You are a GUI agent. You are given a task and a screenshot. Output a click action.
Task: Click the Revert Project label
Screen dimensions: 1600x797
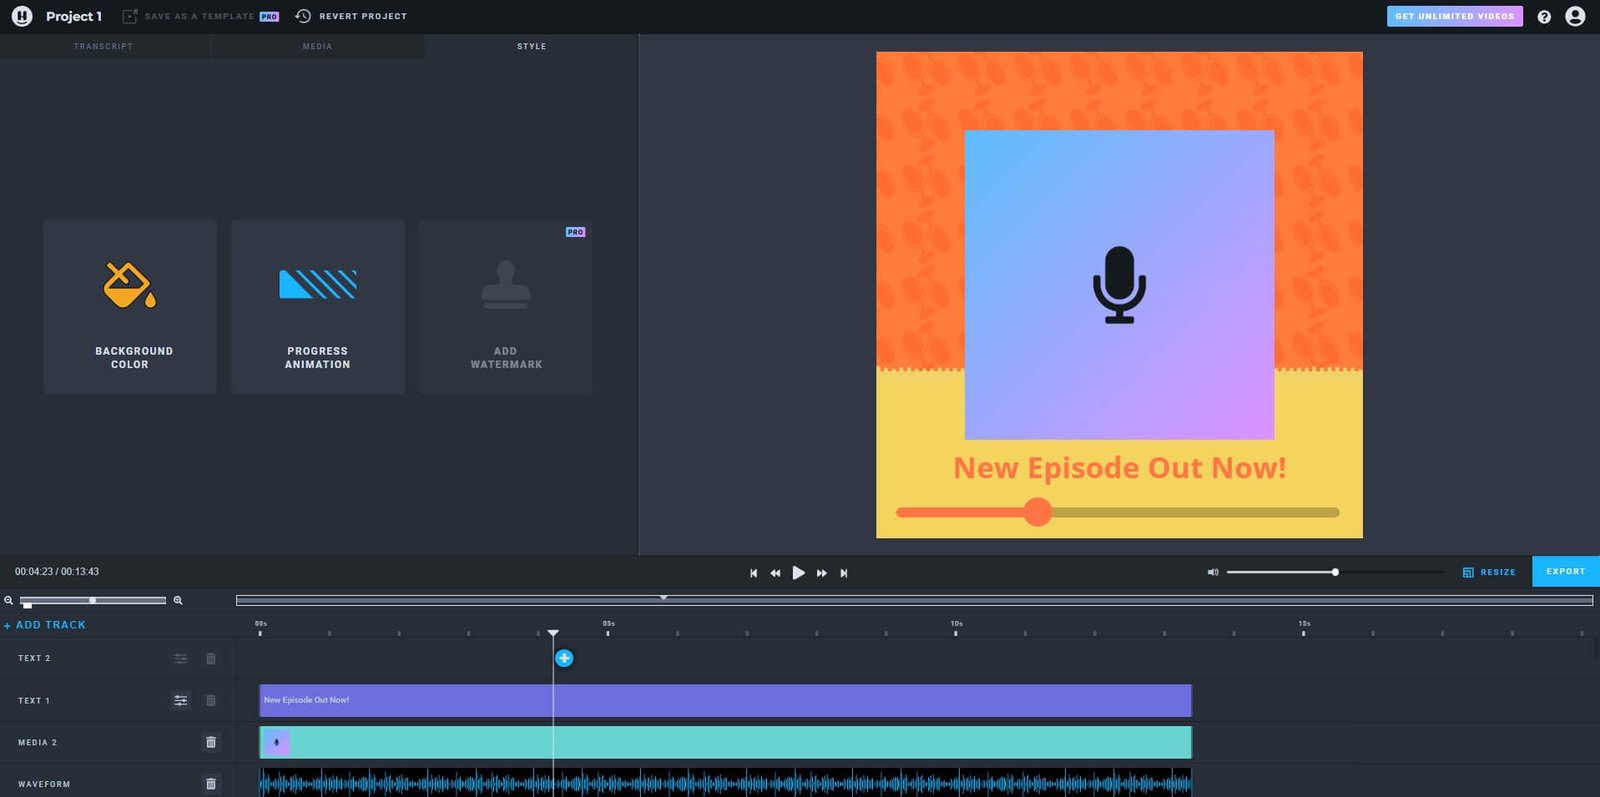click(x=363, y=16)
